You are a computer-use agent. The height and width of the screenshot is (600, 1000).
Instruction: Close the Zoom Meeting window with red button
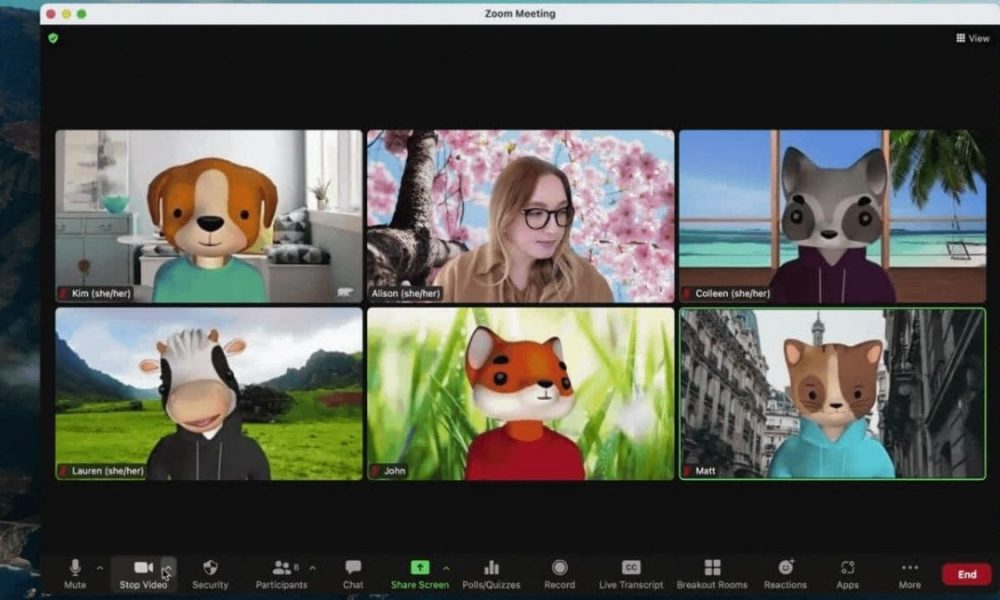(51, 14)
